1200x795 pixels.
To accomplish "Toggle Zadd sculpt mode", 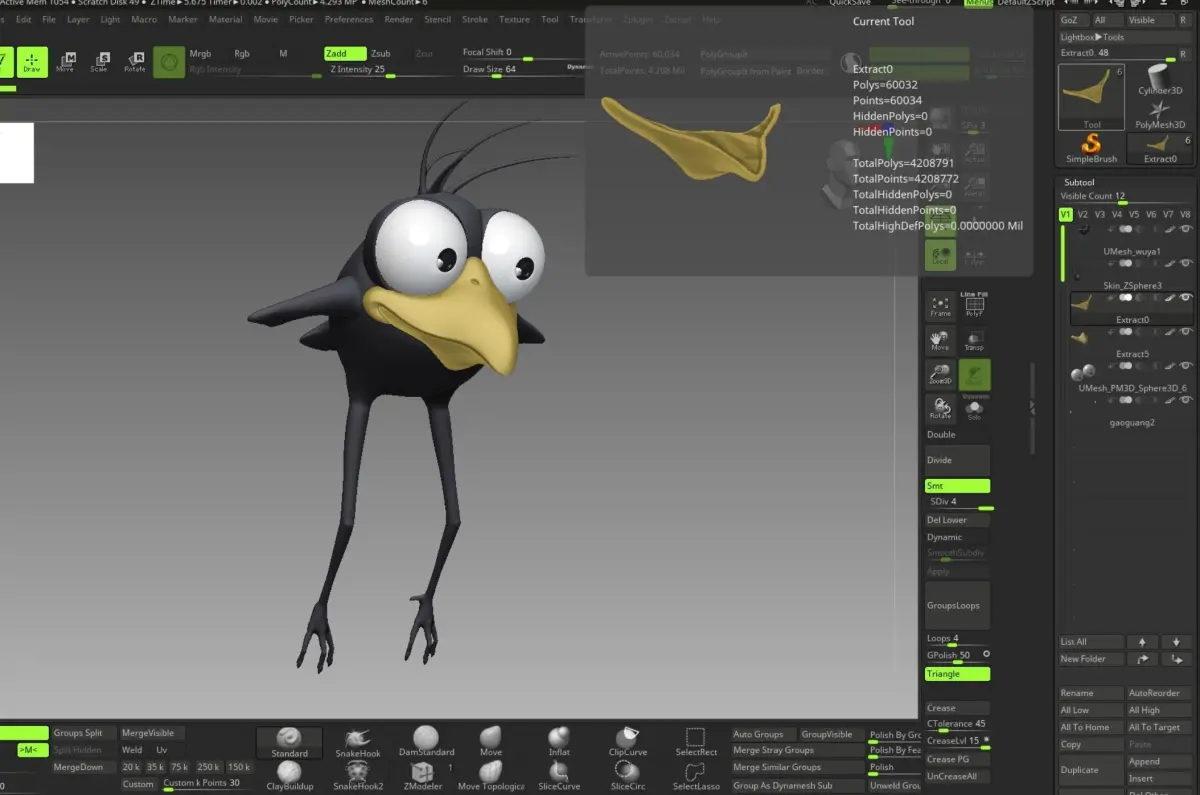I will [345, 53].
